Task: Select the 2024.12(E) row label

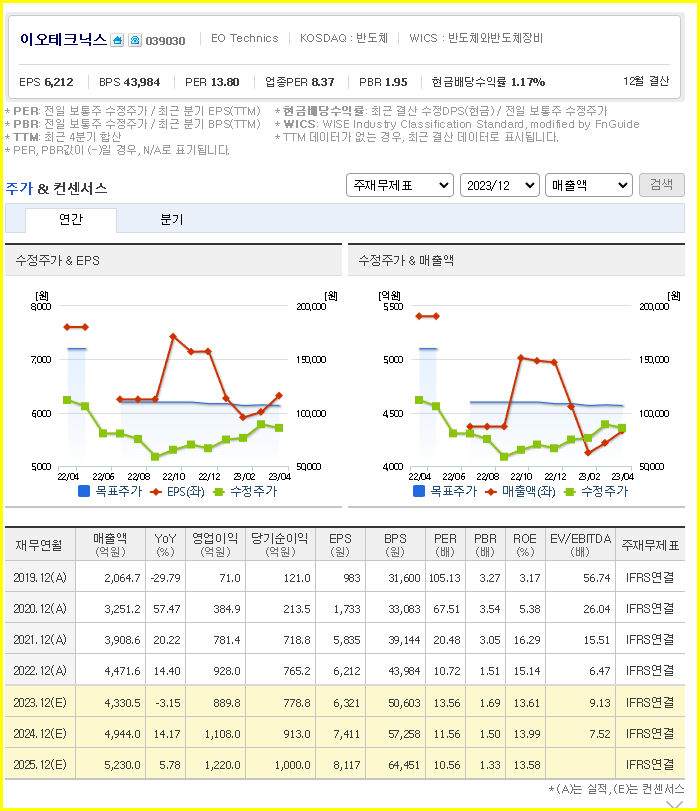Action: pos(40,734)
